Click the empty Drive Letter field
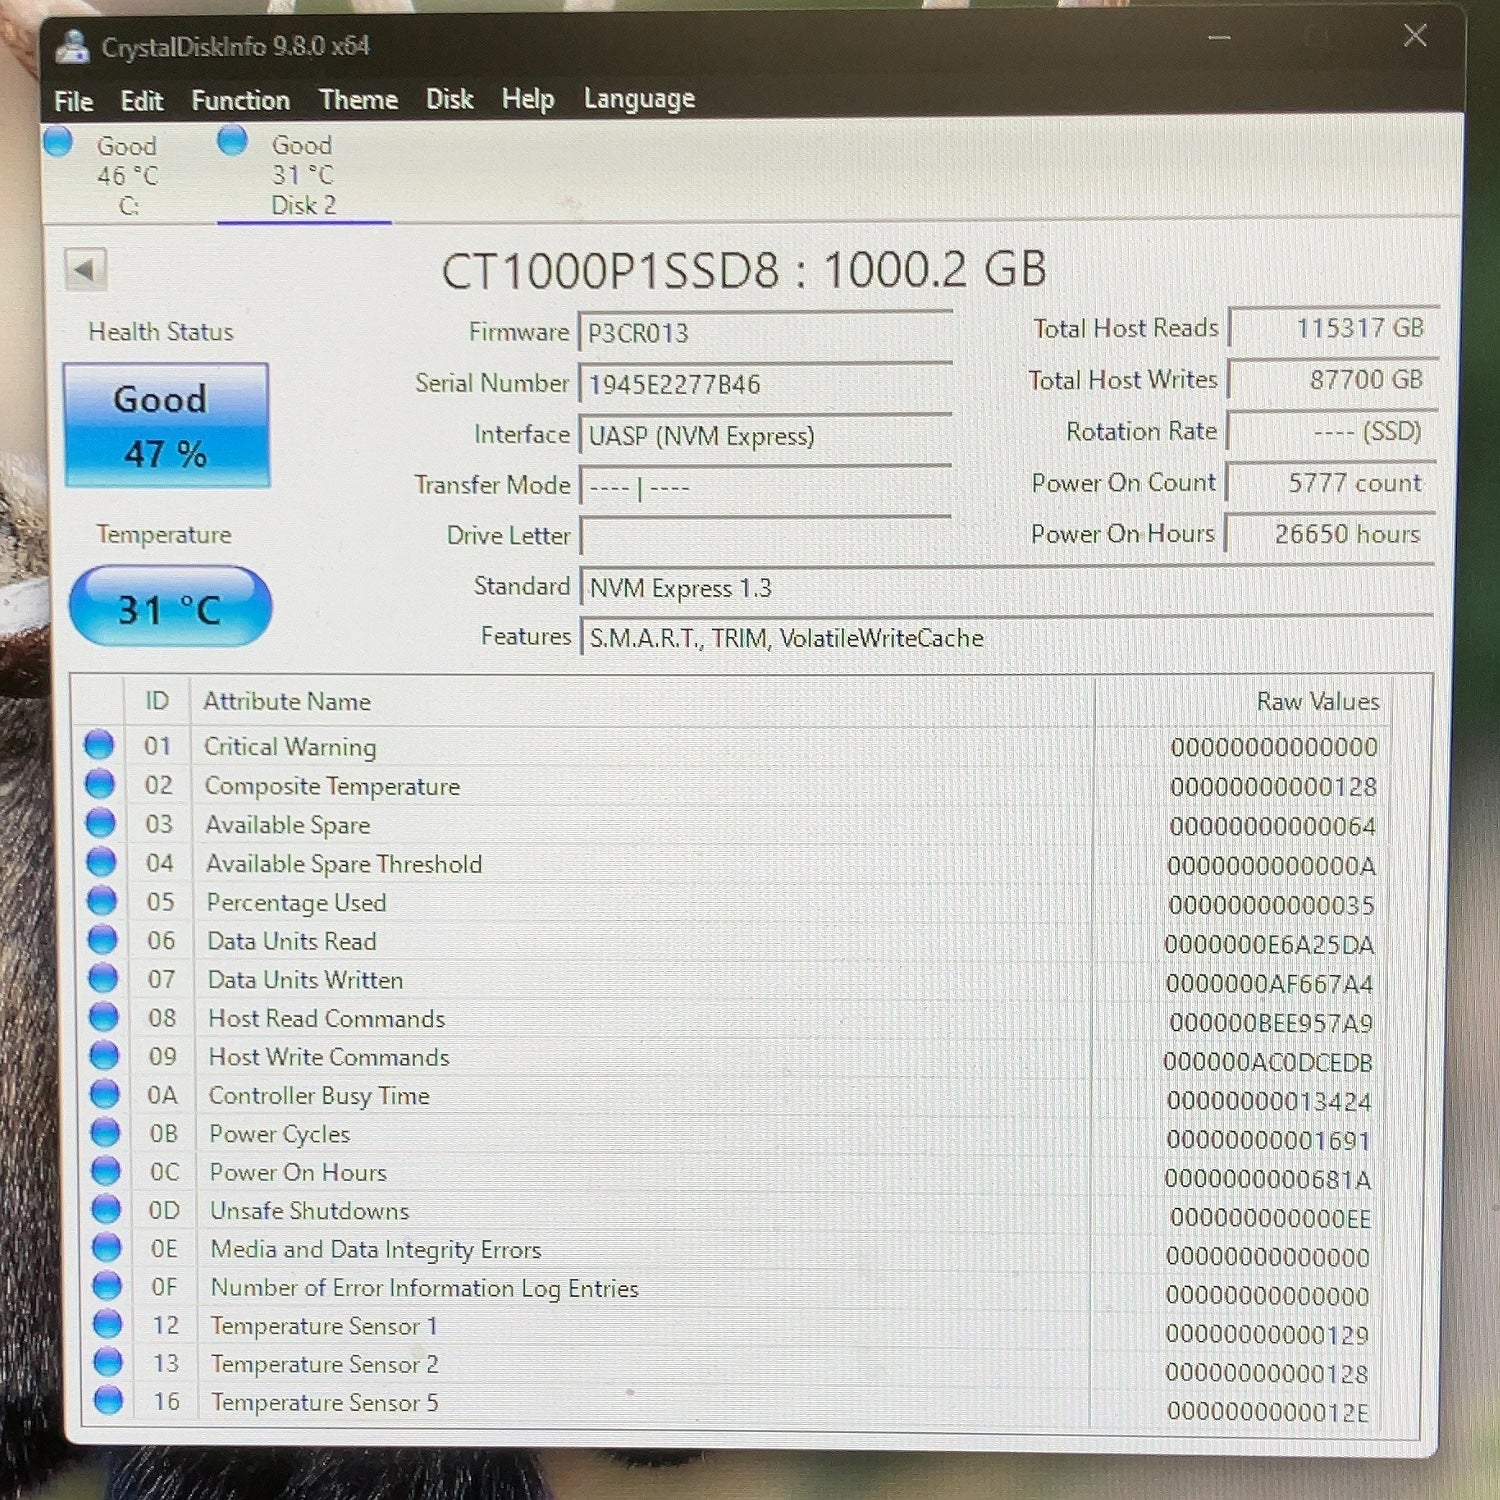This screenshot has width=1500, height=1500. click(x=766, y=537)
